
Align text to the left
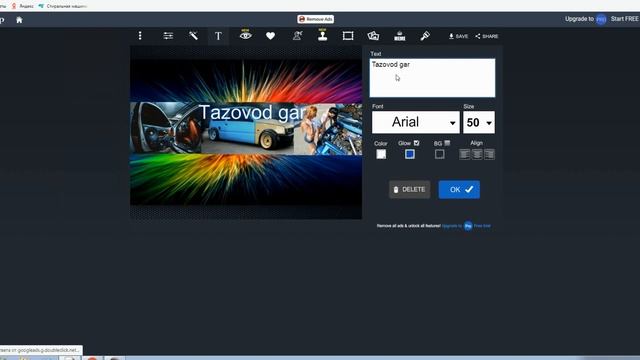click(x=464, y=154)
